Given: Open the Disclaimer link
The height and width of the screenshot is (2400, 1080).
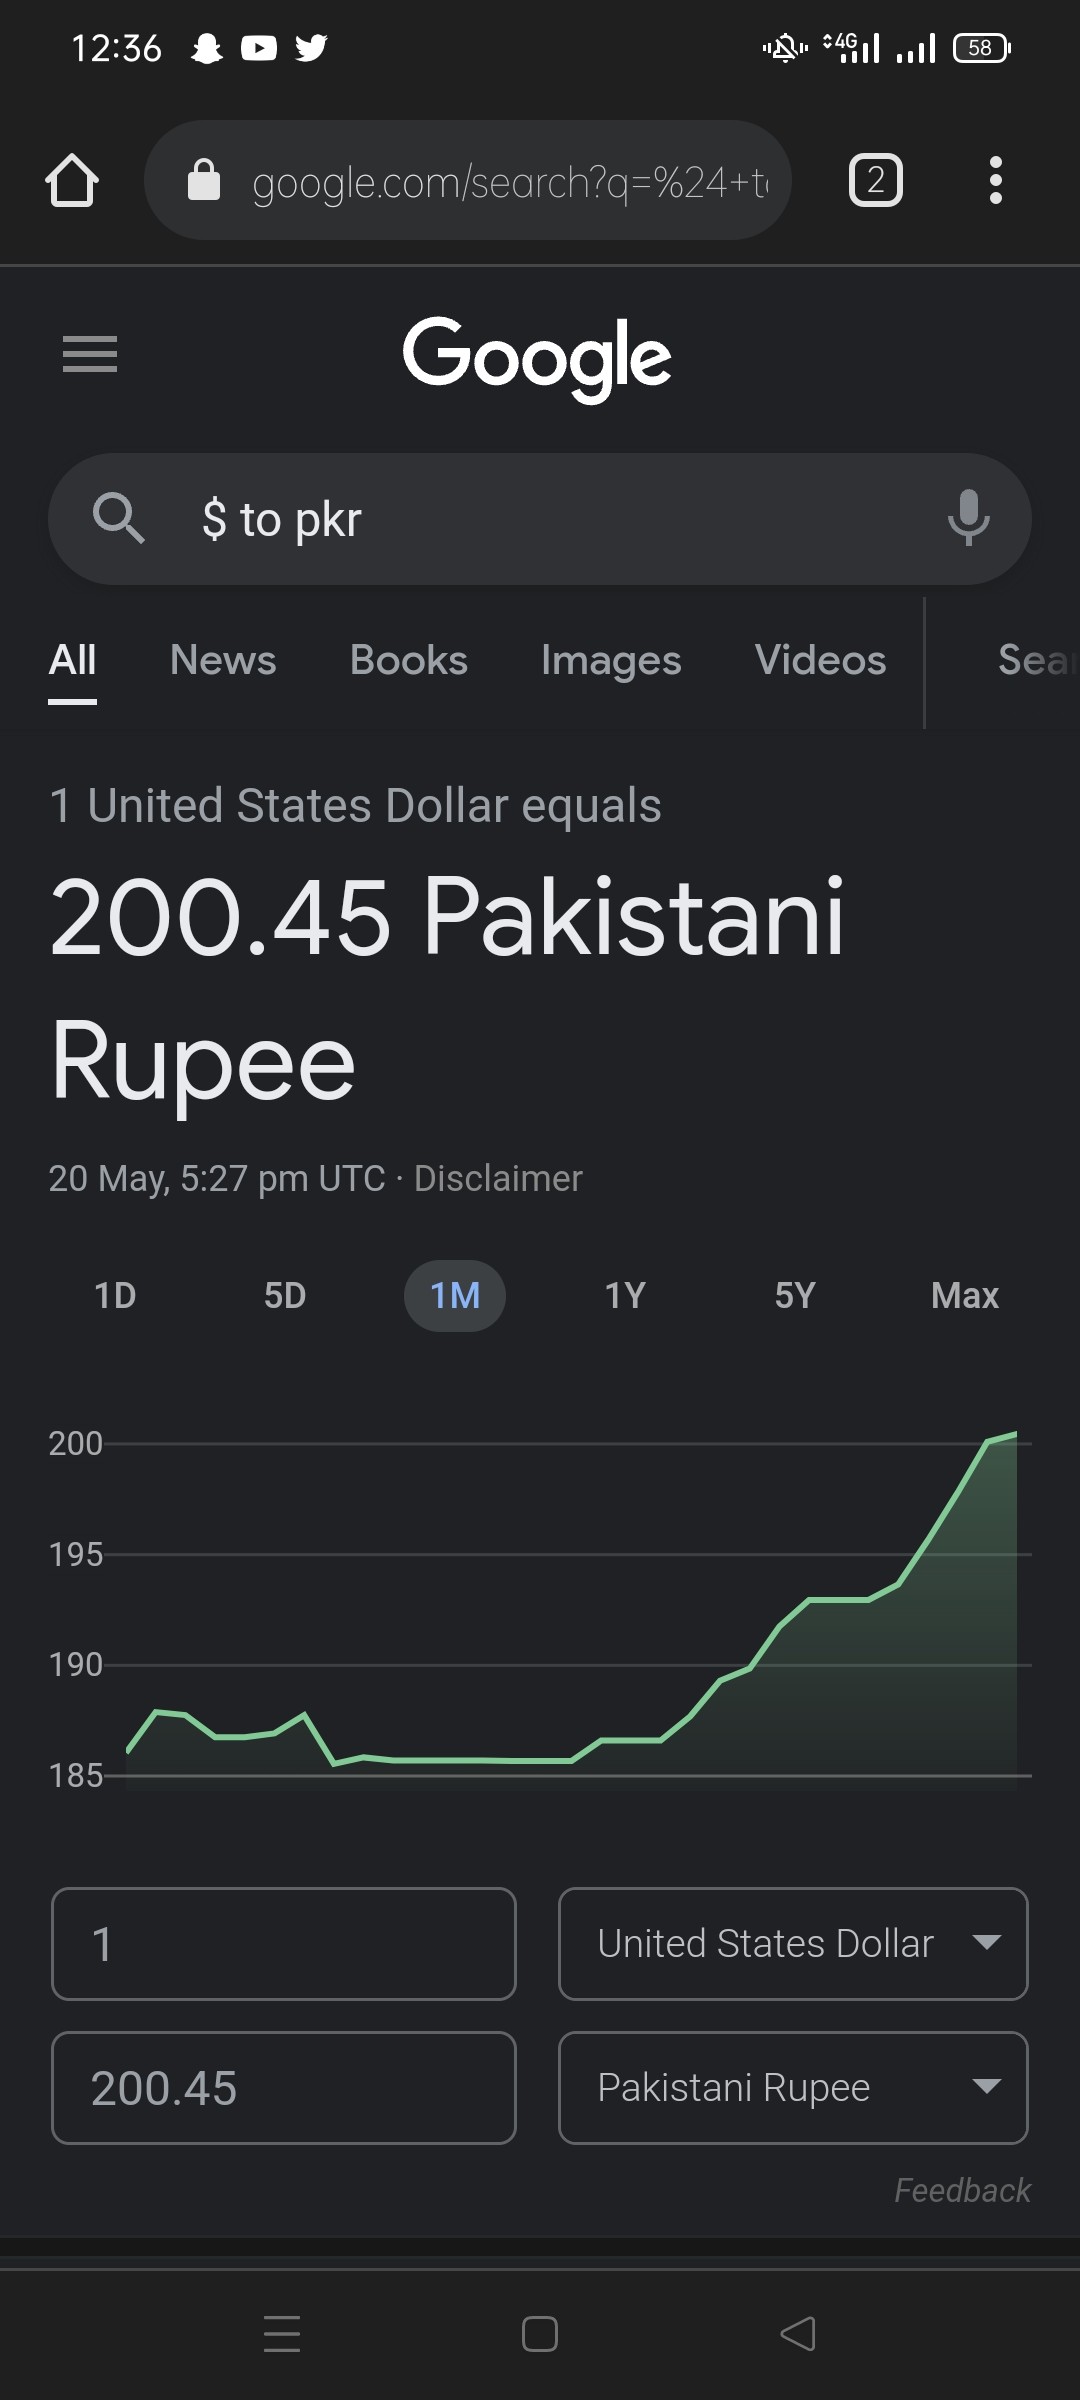Looking at the screenshot, I should (498, 1178).
